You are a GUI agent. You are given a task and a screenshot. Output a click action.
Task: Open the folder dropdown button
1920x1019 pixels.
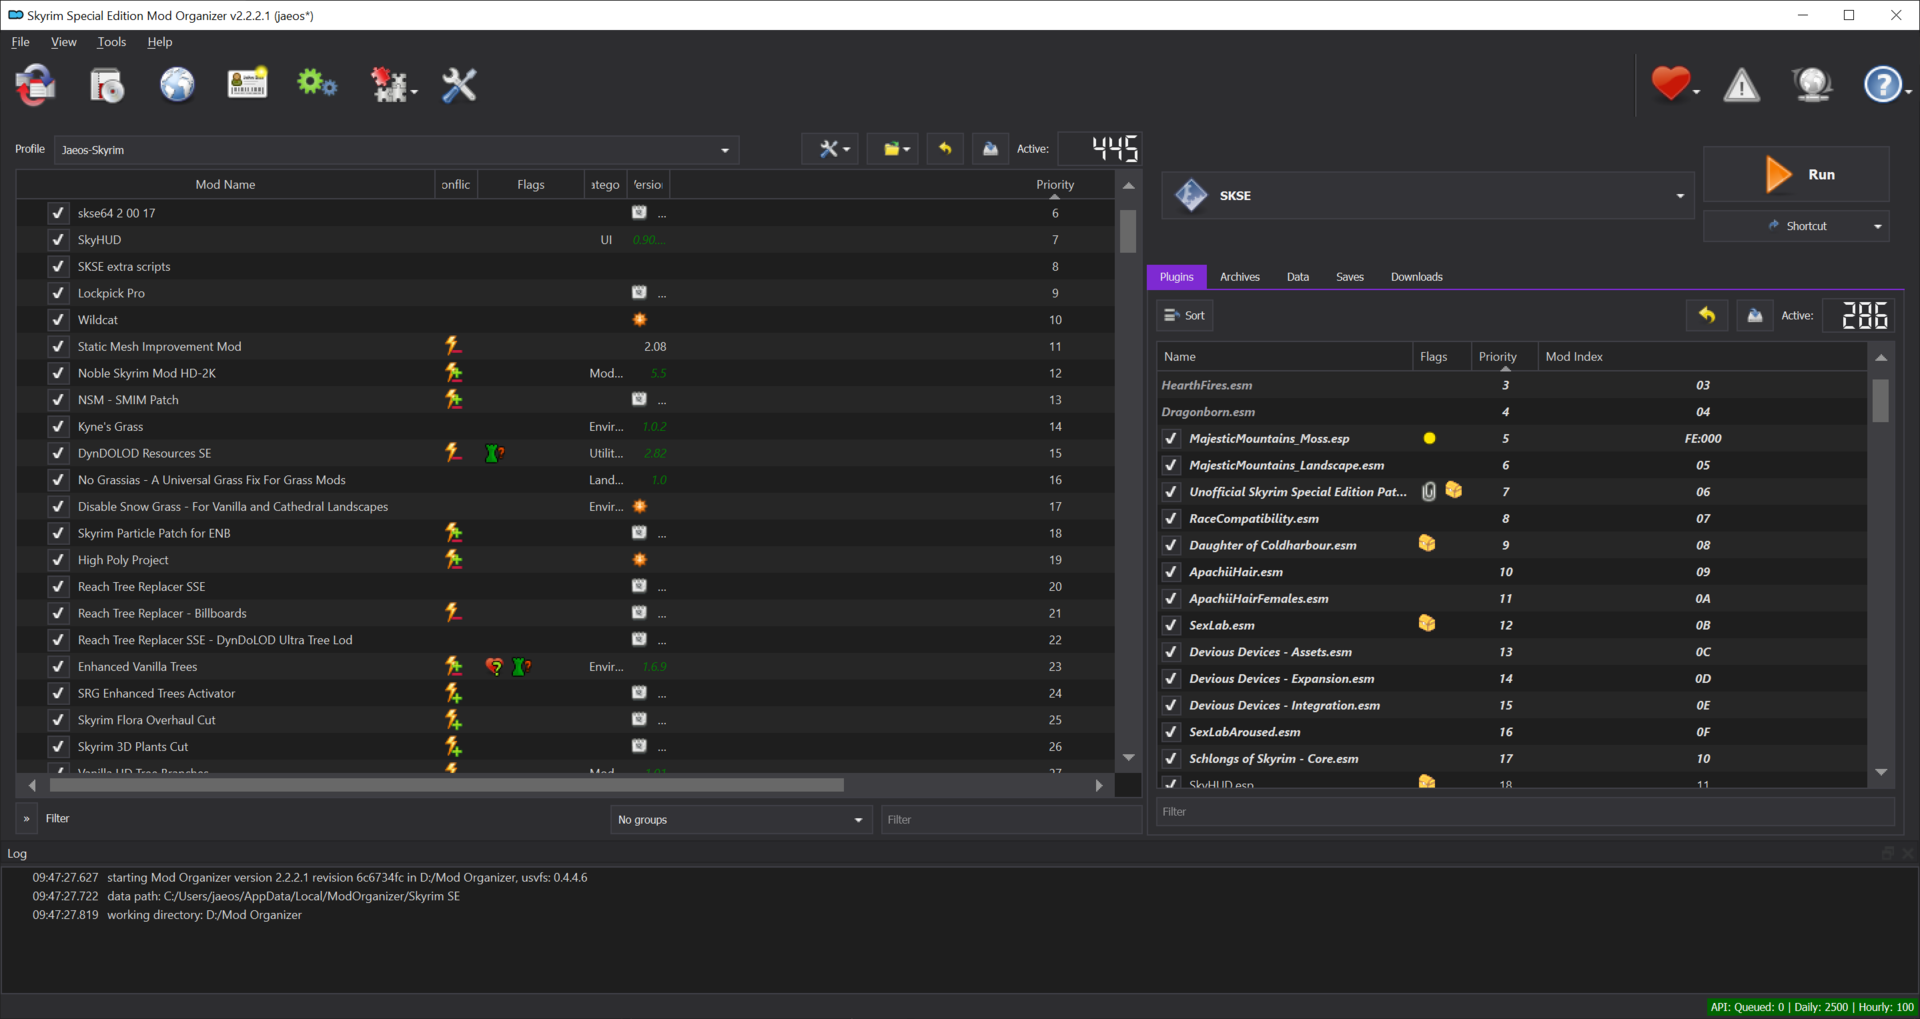(894, 149)
